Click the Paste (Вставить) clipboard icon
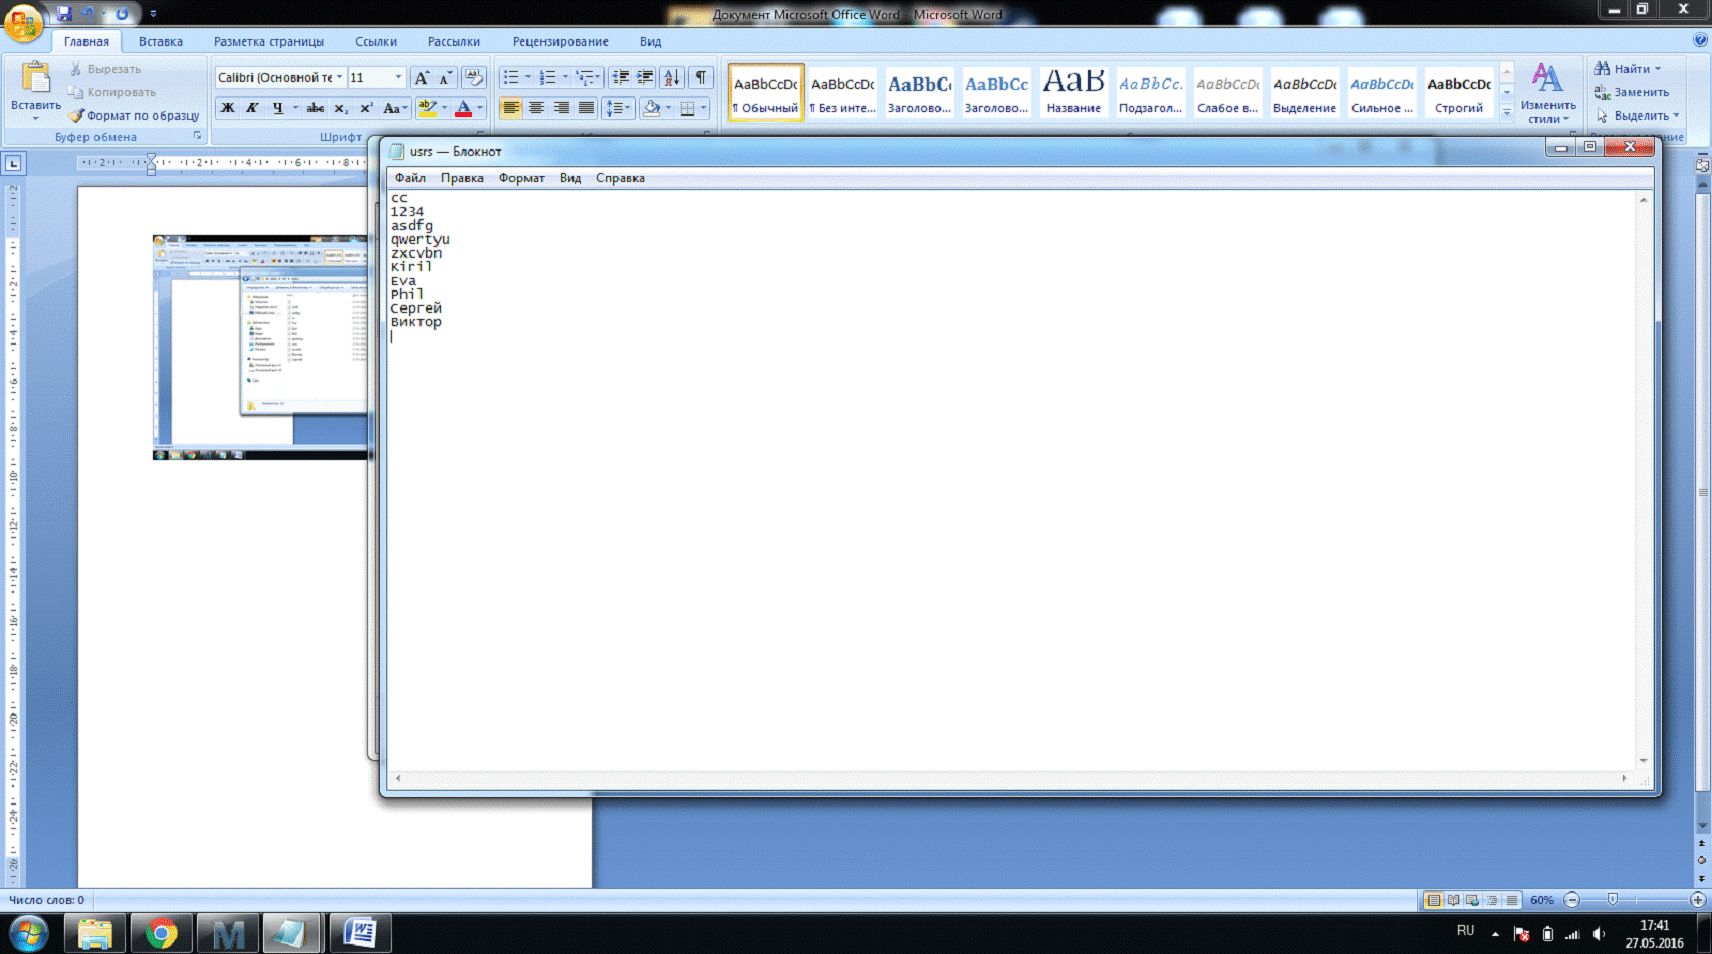The image size is (1712, 954). tap(35, 78)
